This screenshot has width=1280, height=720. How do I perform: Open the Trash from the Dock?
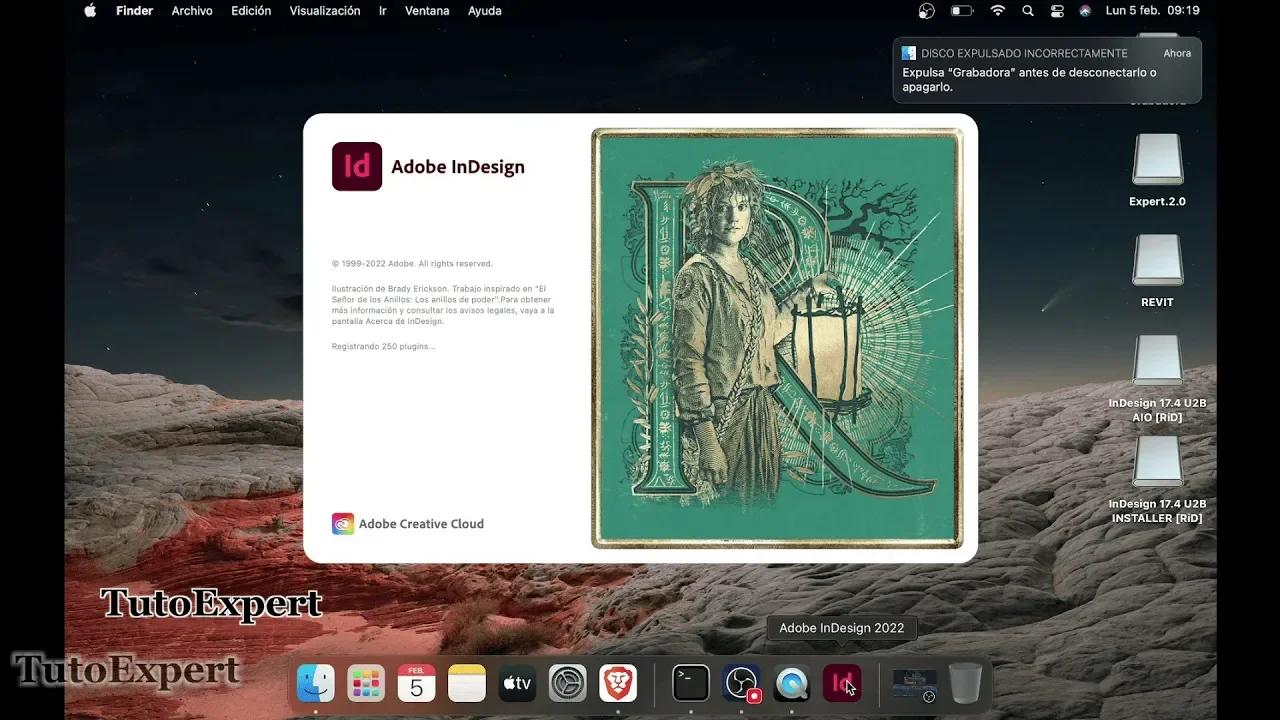(x=965, y=683)
